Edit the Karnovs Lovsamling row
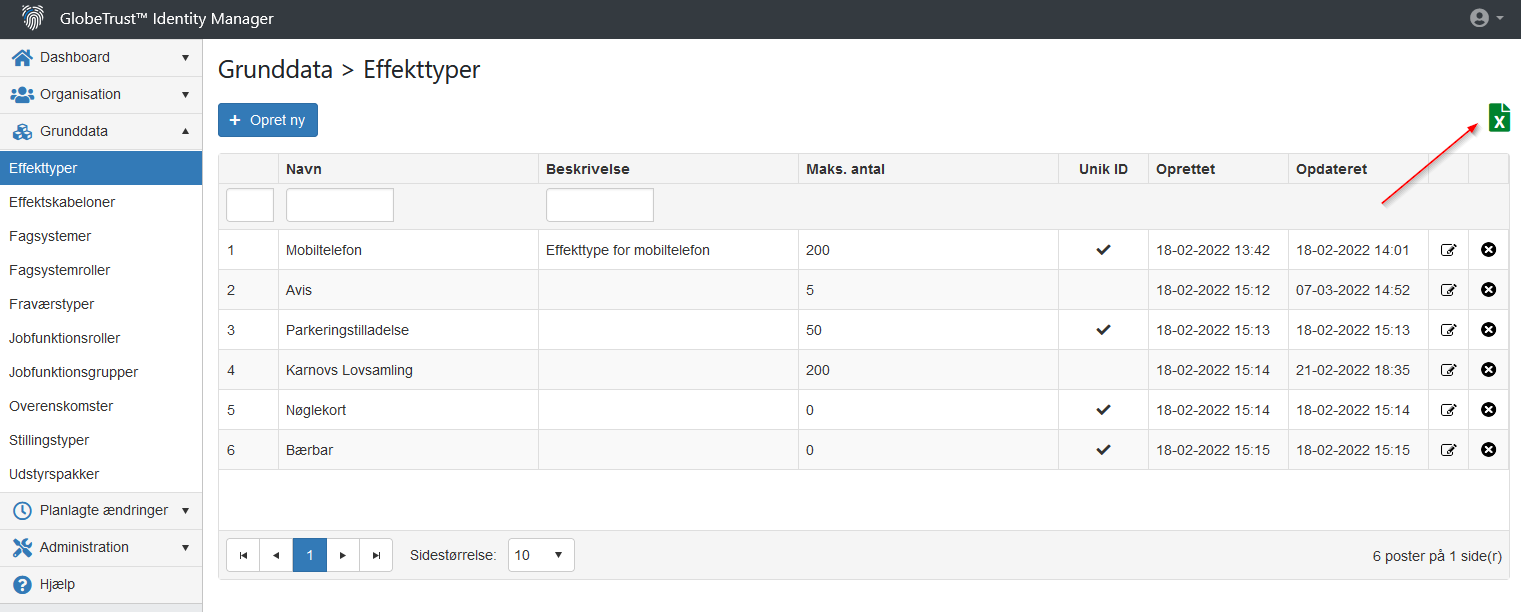 (x=1448, y=370)
